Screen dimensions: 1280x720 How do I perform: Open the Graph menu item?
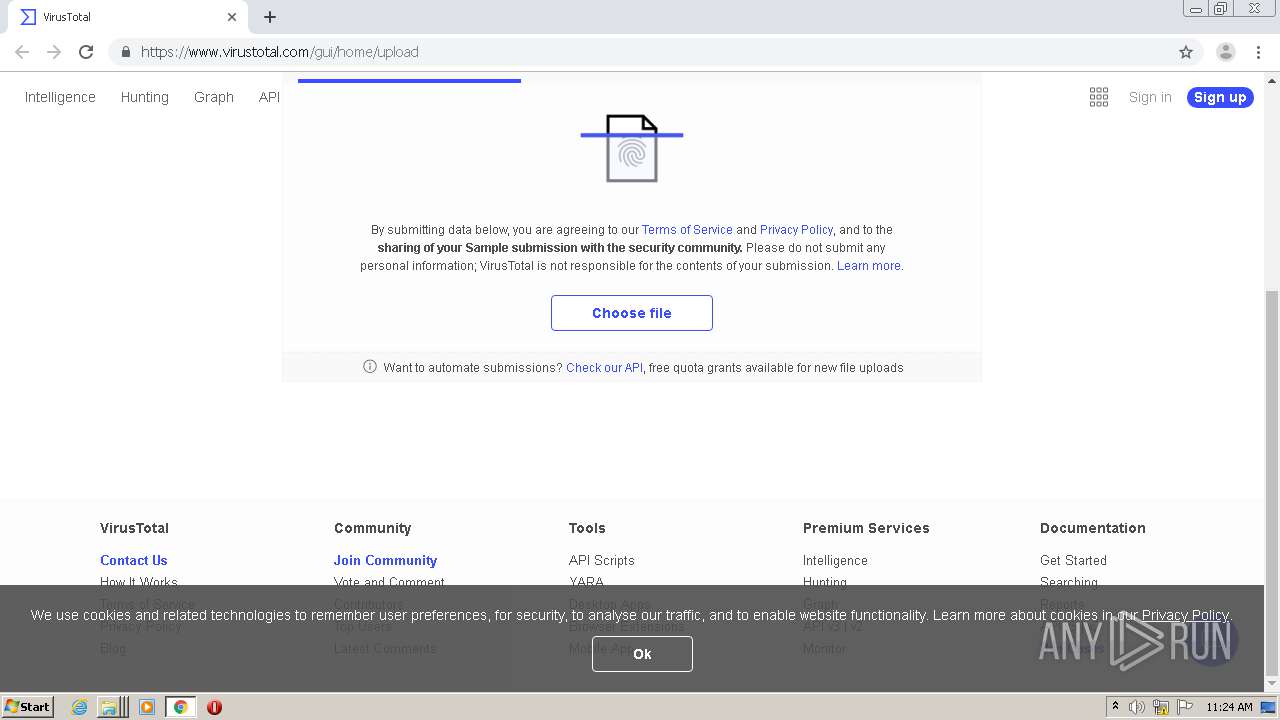tap(214, 97)
